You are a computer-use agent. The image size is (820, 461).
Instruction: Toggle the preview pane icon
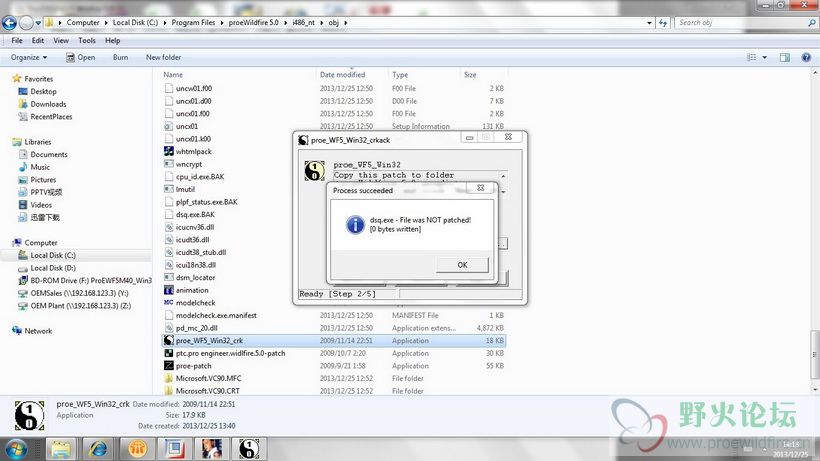[784, 57]
